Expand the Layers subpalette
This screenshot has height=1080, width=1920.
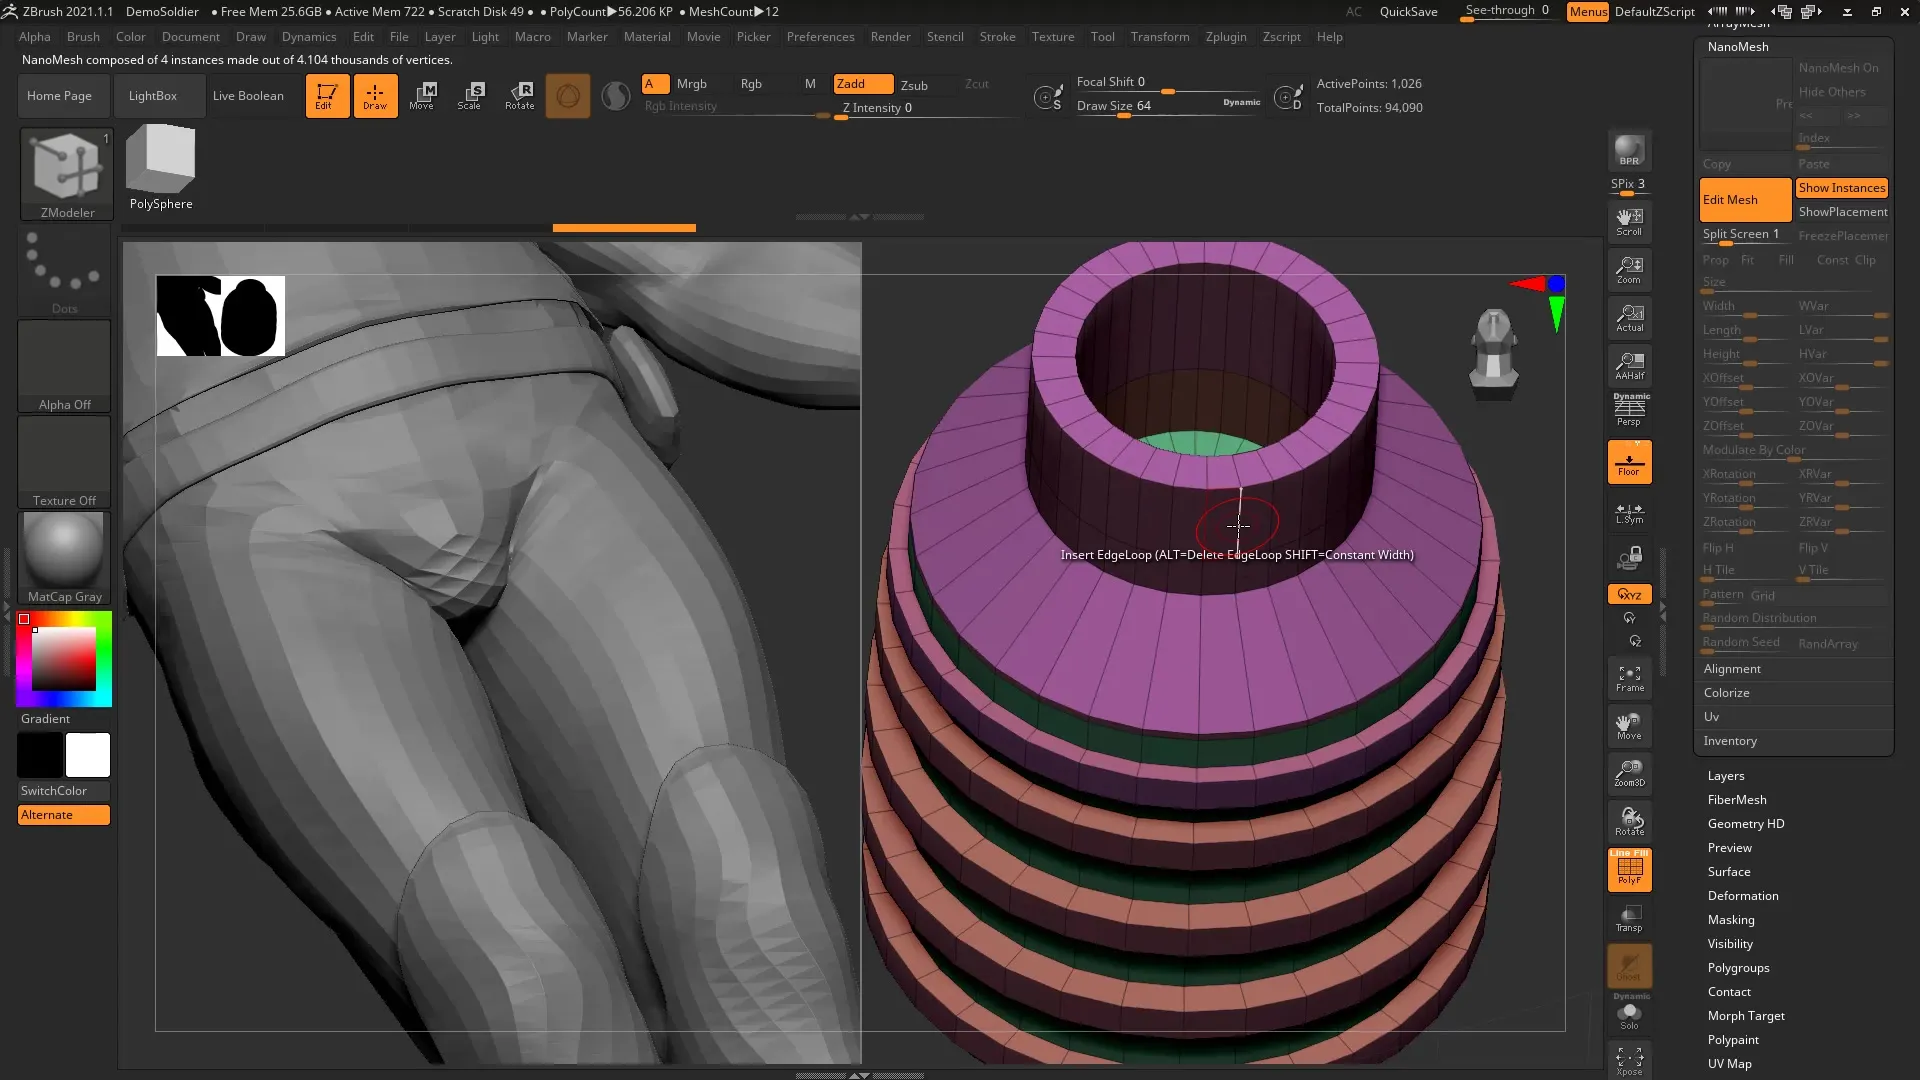pos(1725,776)
